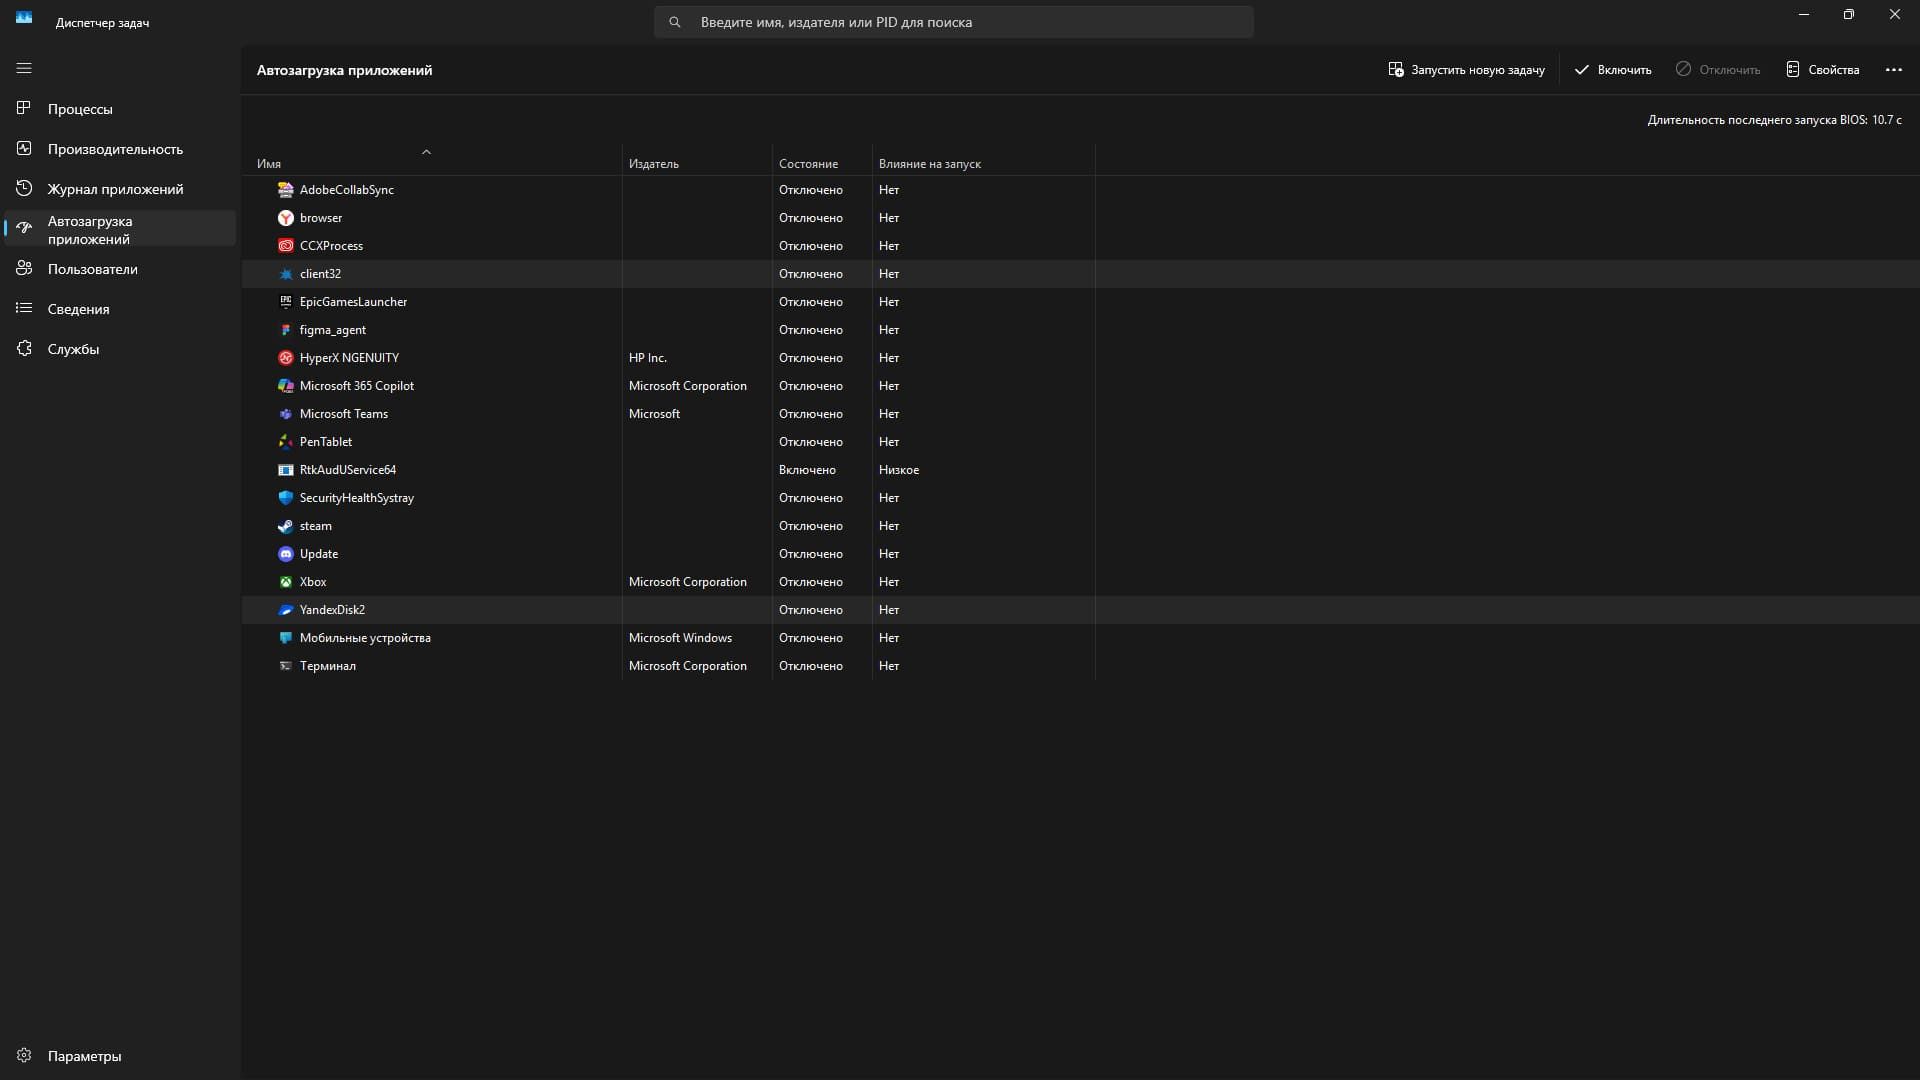Open the more options ellipsis menu

point(1893,70)
